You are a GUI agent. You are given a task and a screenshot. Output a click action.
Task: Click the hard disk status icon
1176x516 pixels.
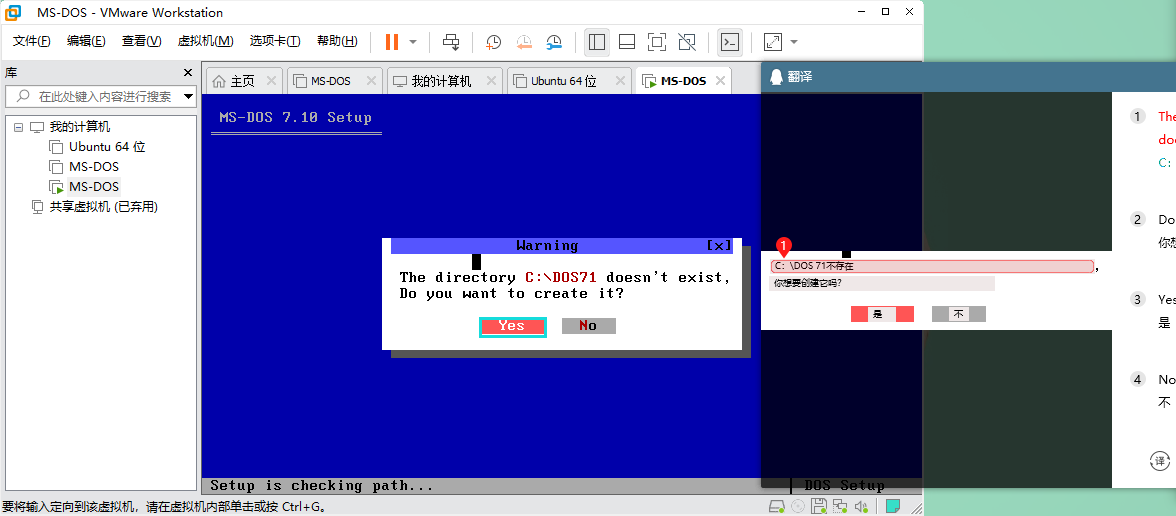(778, 506)
